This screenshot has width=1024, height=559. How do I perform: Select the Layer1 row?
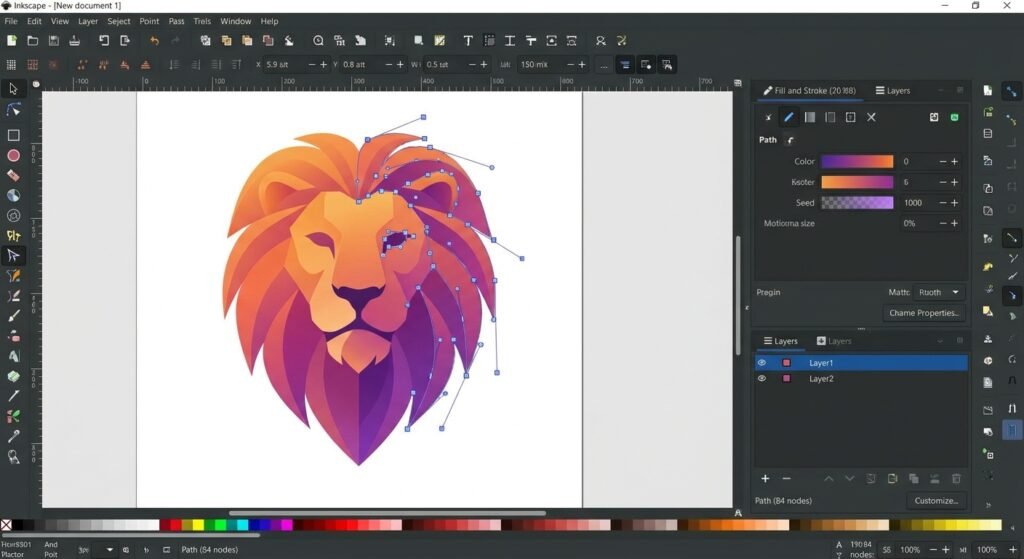point(861,362)
